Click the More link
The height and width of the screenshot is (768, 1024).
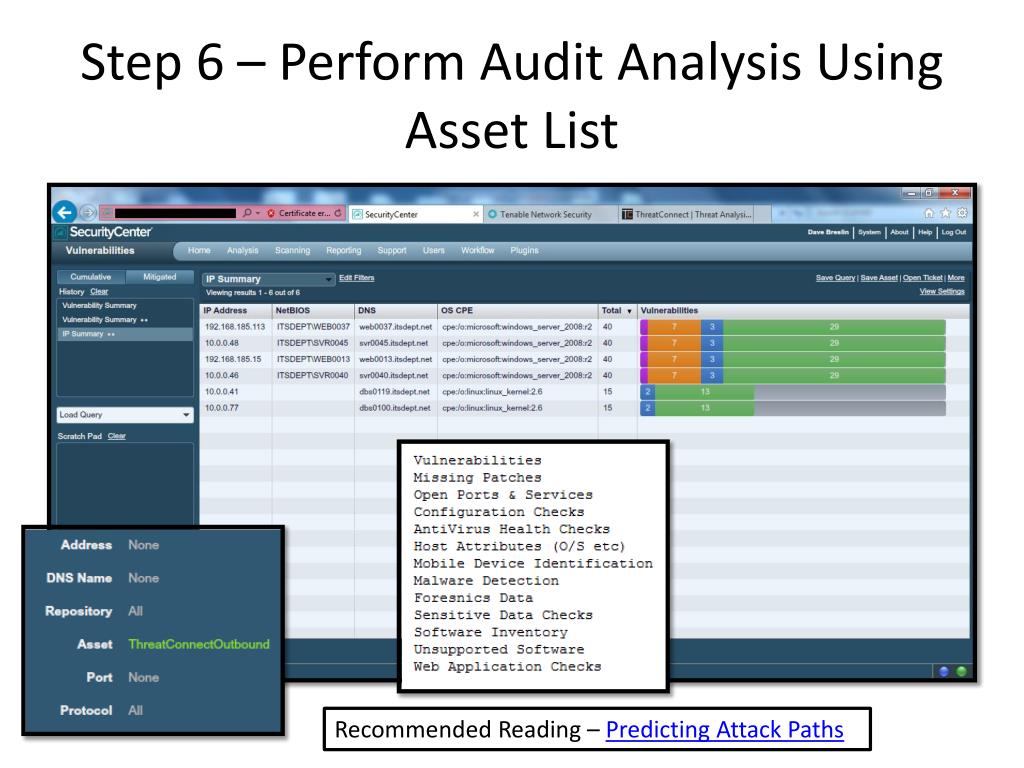pos(956,278)
